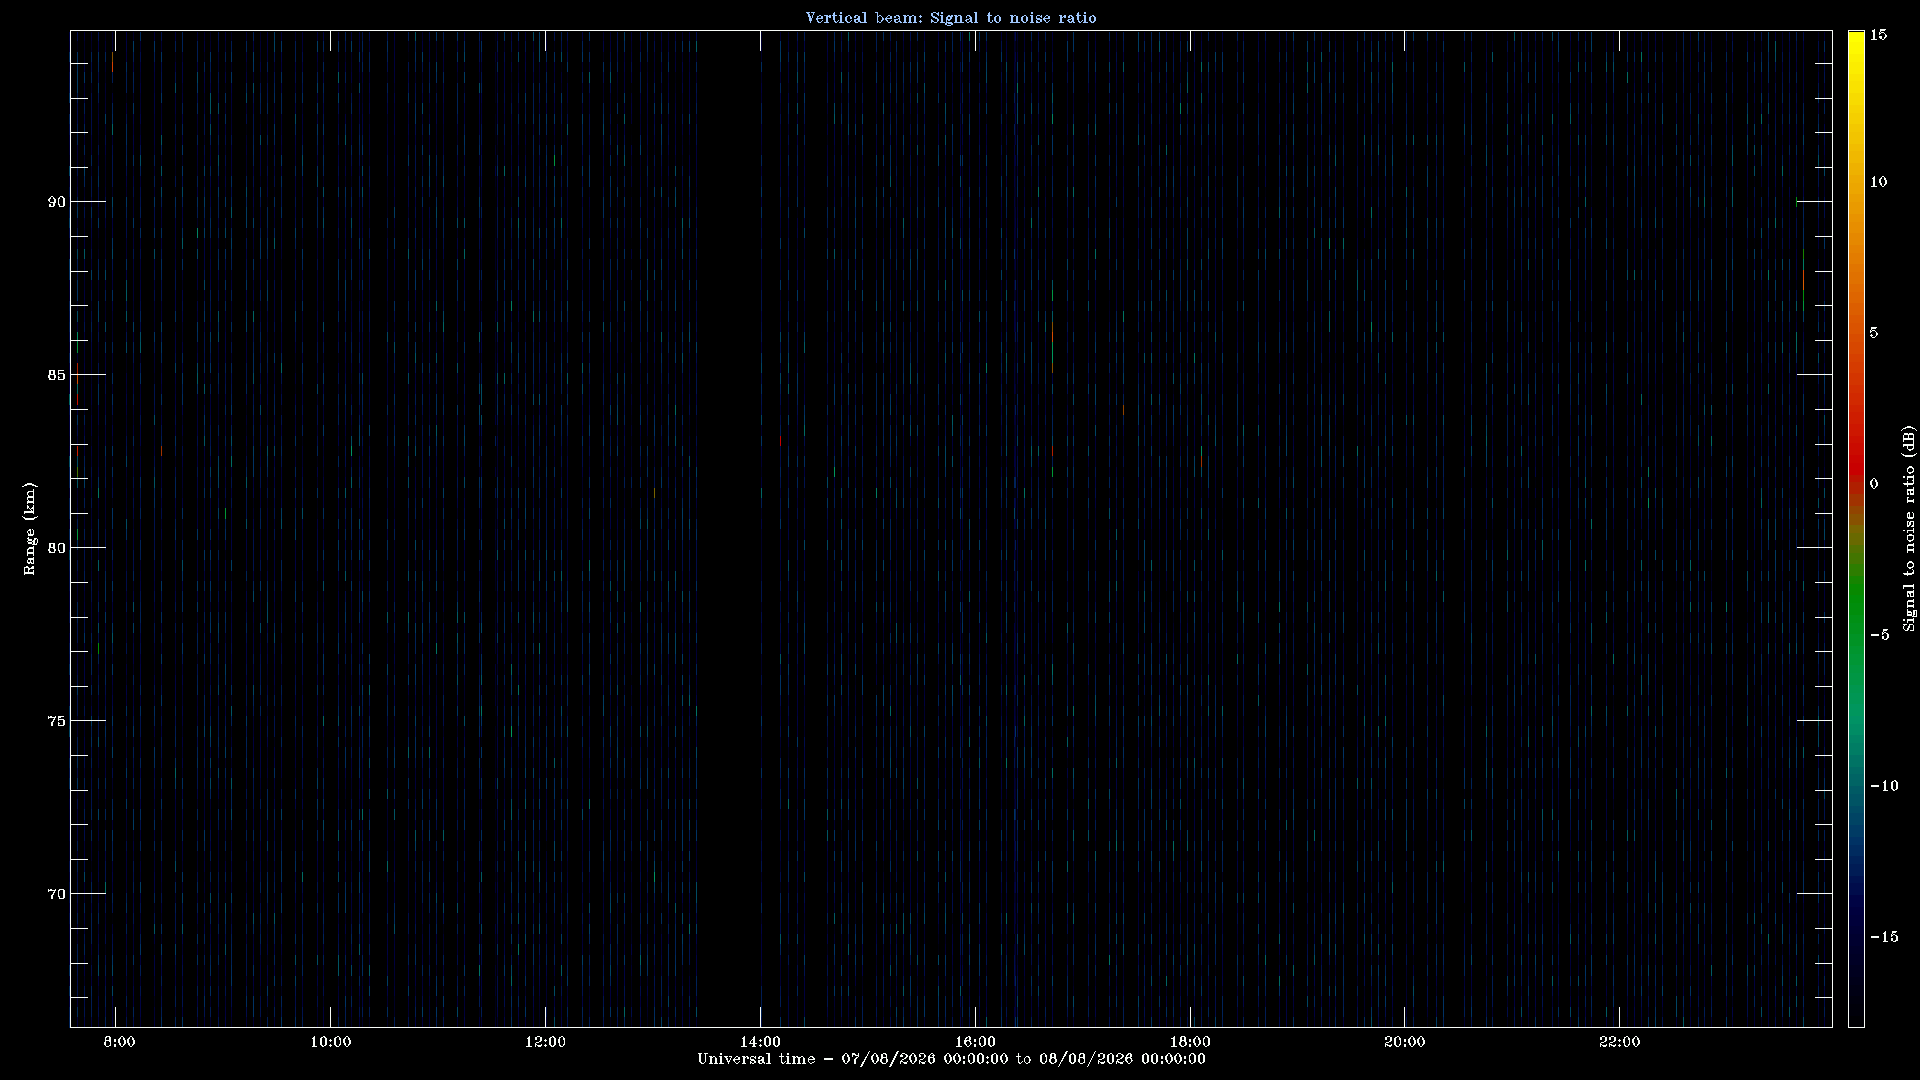Image resolution: width=1920 pixels, height=1080 pixels.
Task: Click the plot title 'Vertical beam: Signal to noise ratio'
Action: [x=951, y=18]
